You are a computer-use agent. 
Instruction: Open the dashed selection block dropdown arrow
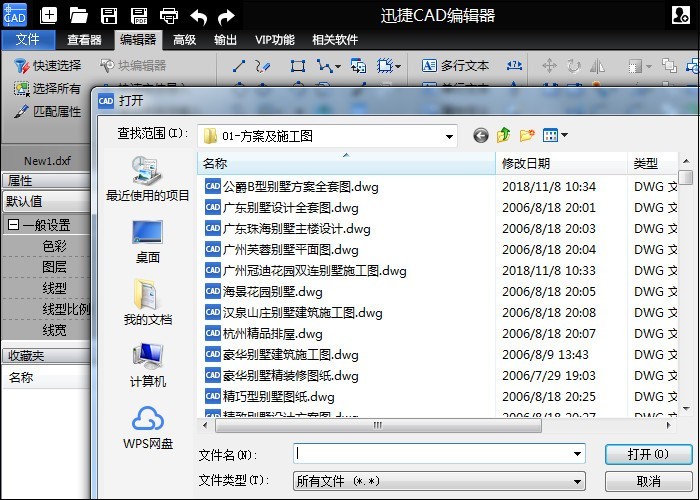[398, 67]
